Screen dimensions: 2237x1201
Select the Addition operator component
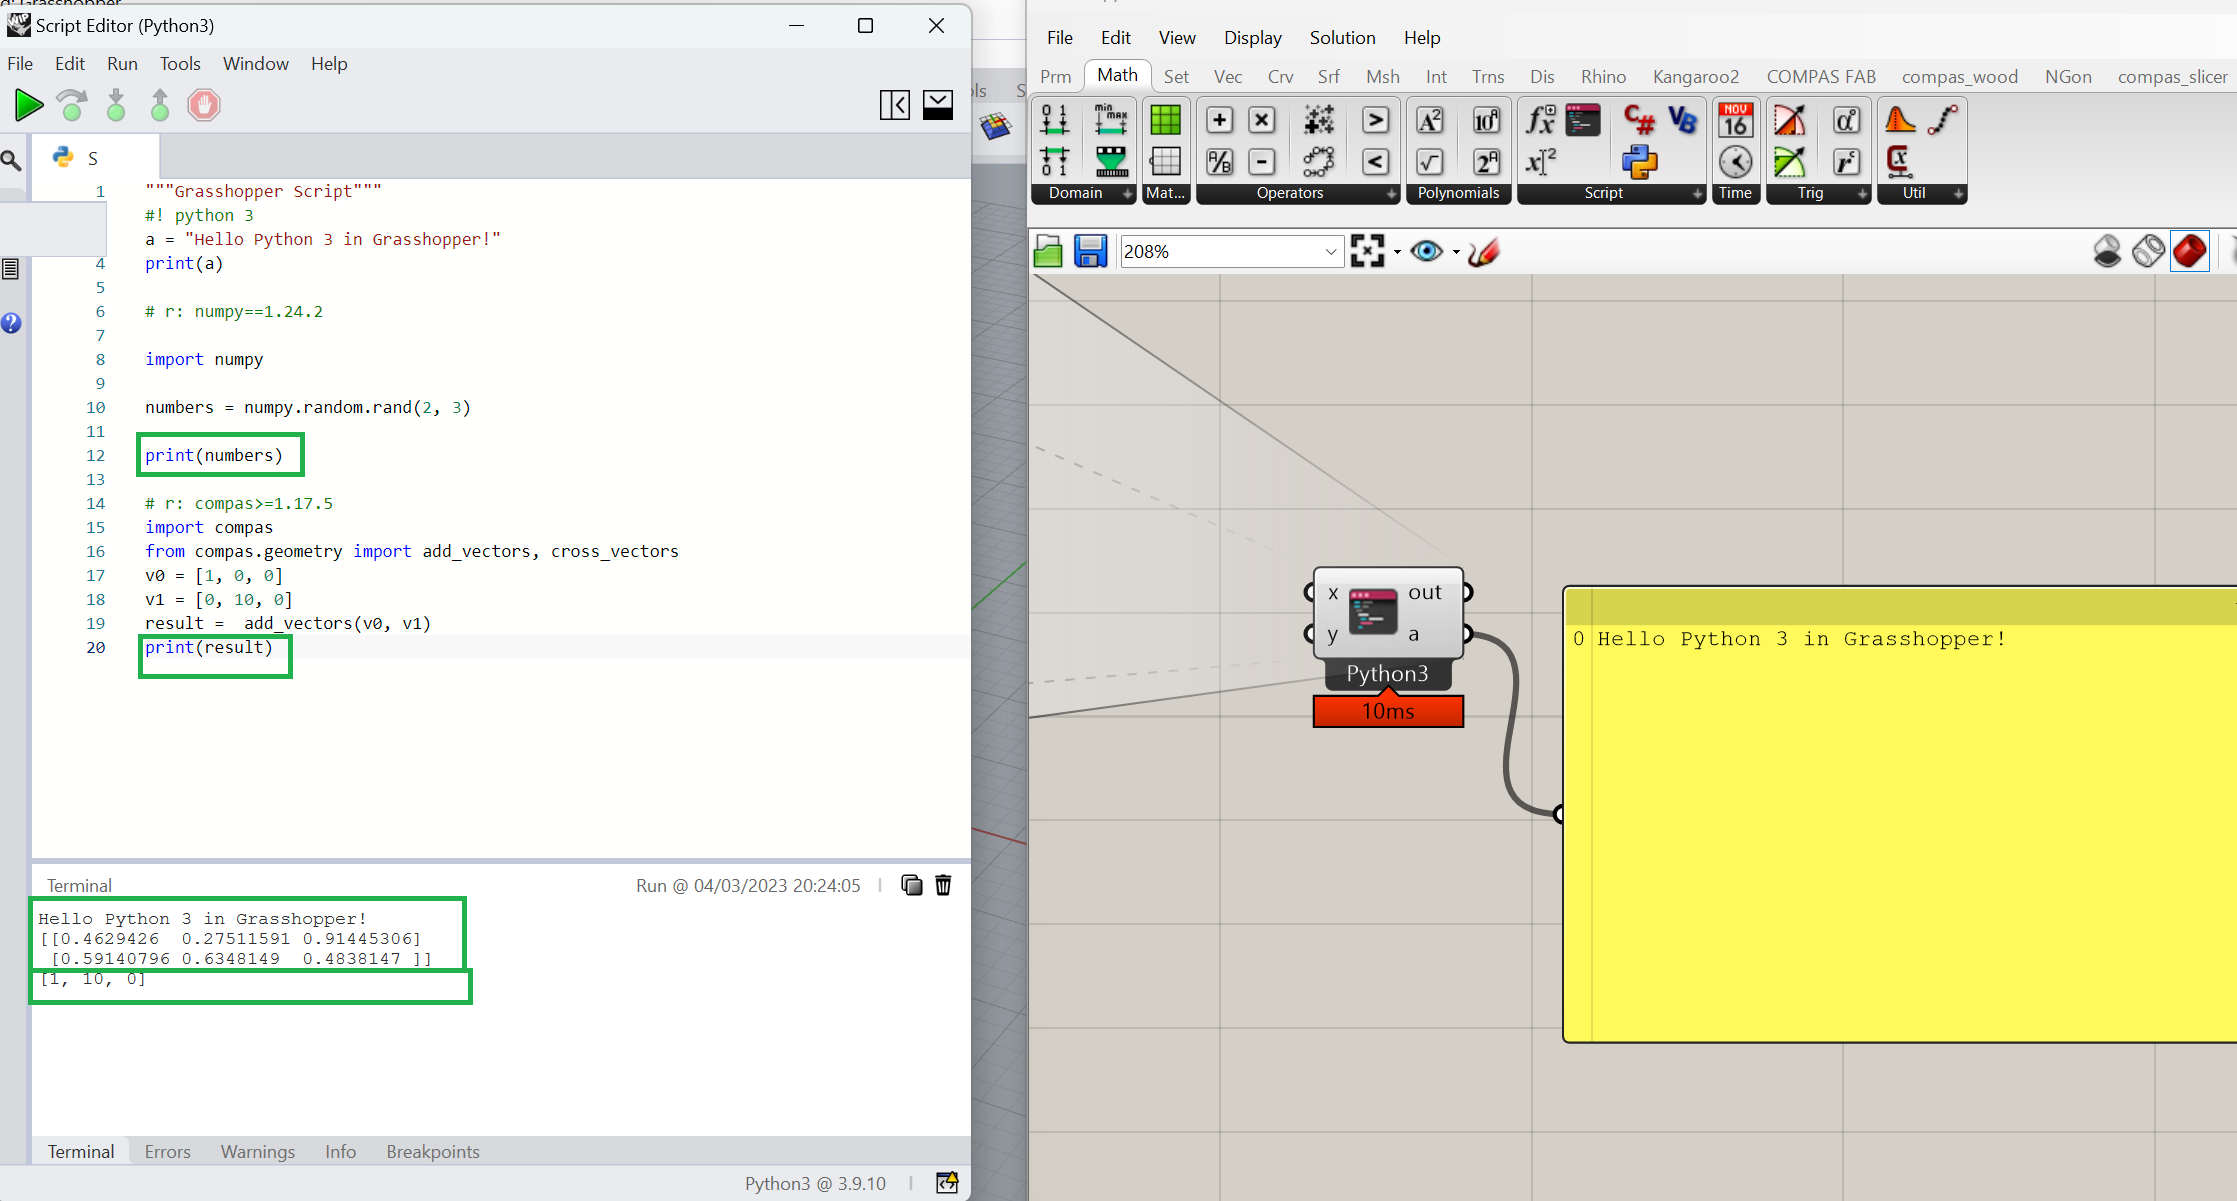pyautogui.click(x=1220, y=119)
